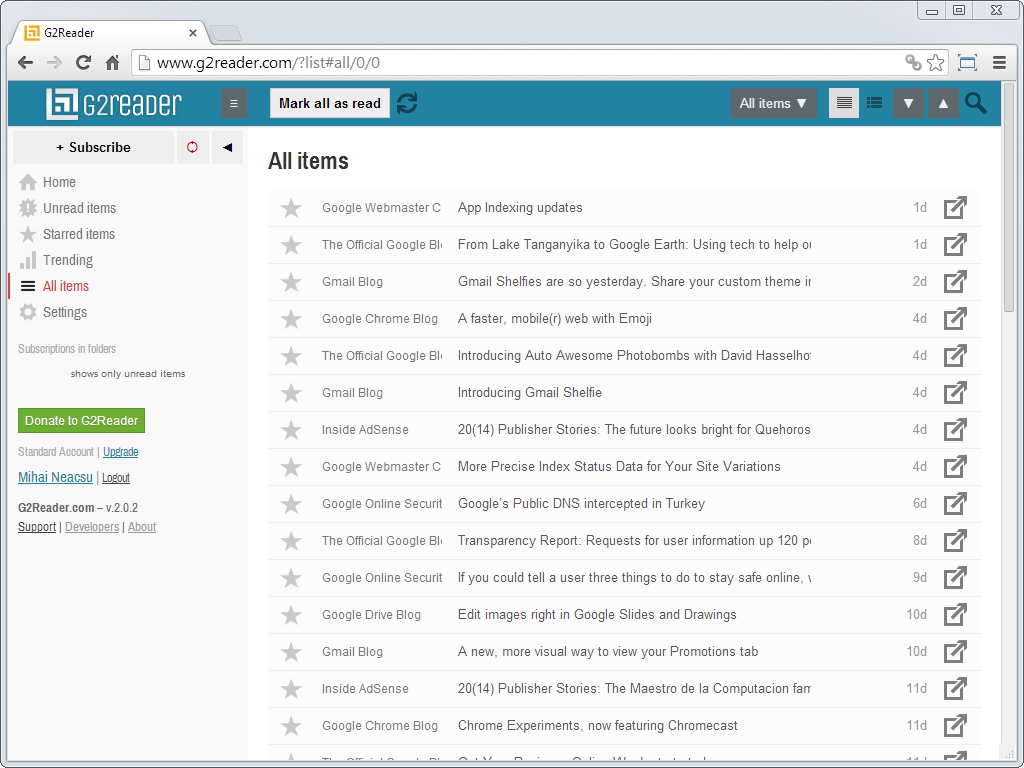
Task: Open Quehoros Publisher Stories external link
Action: click(x=955, y=430)
